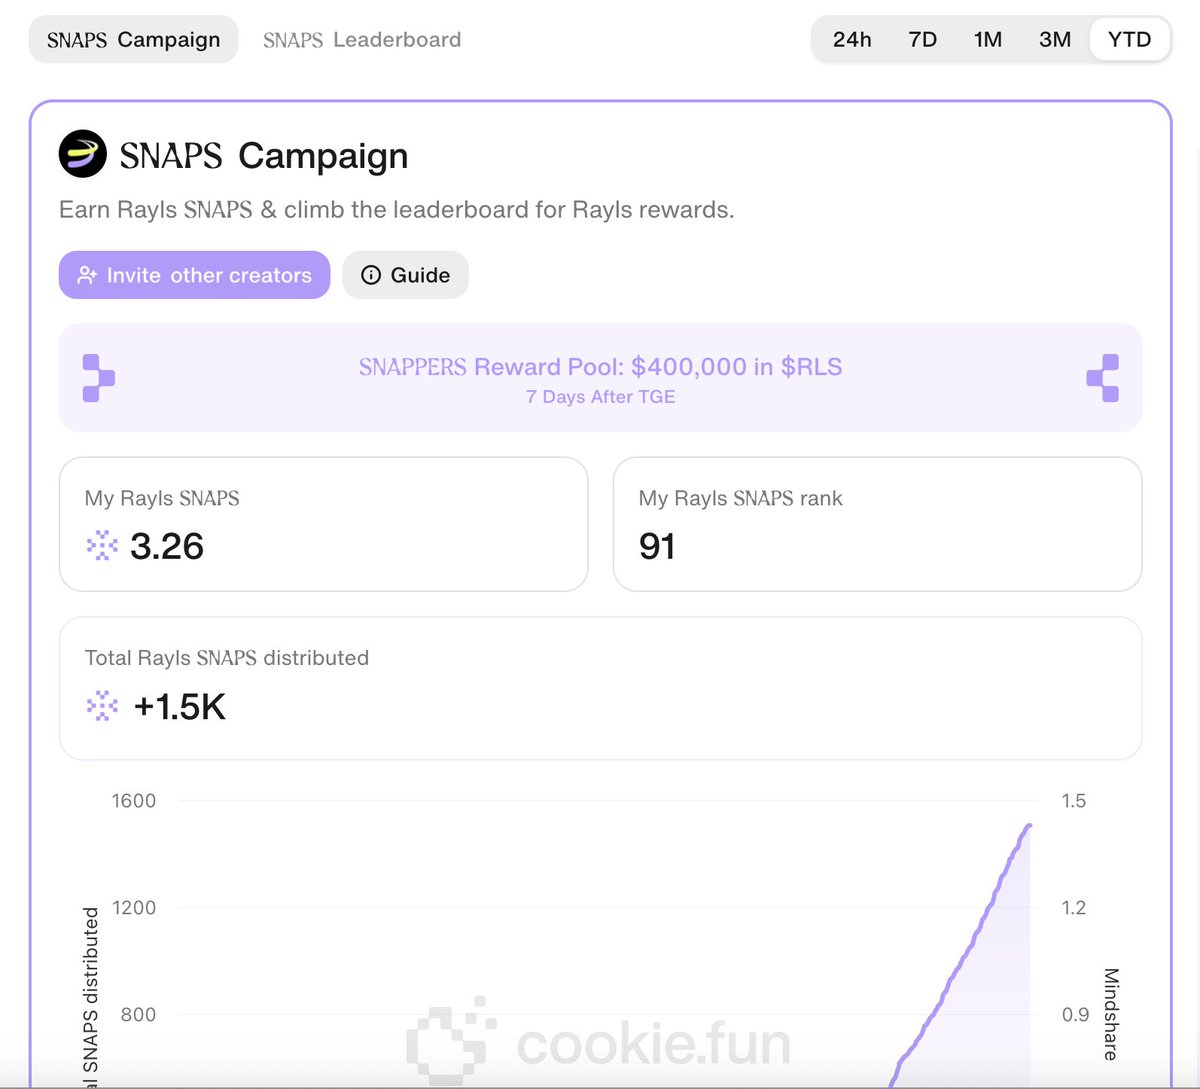Click the +1.5K distributed value
This screenshot has height=1089, width=1200.
180,707
